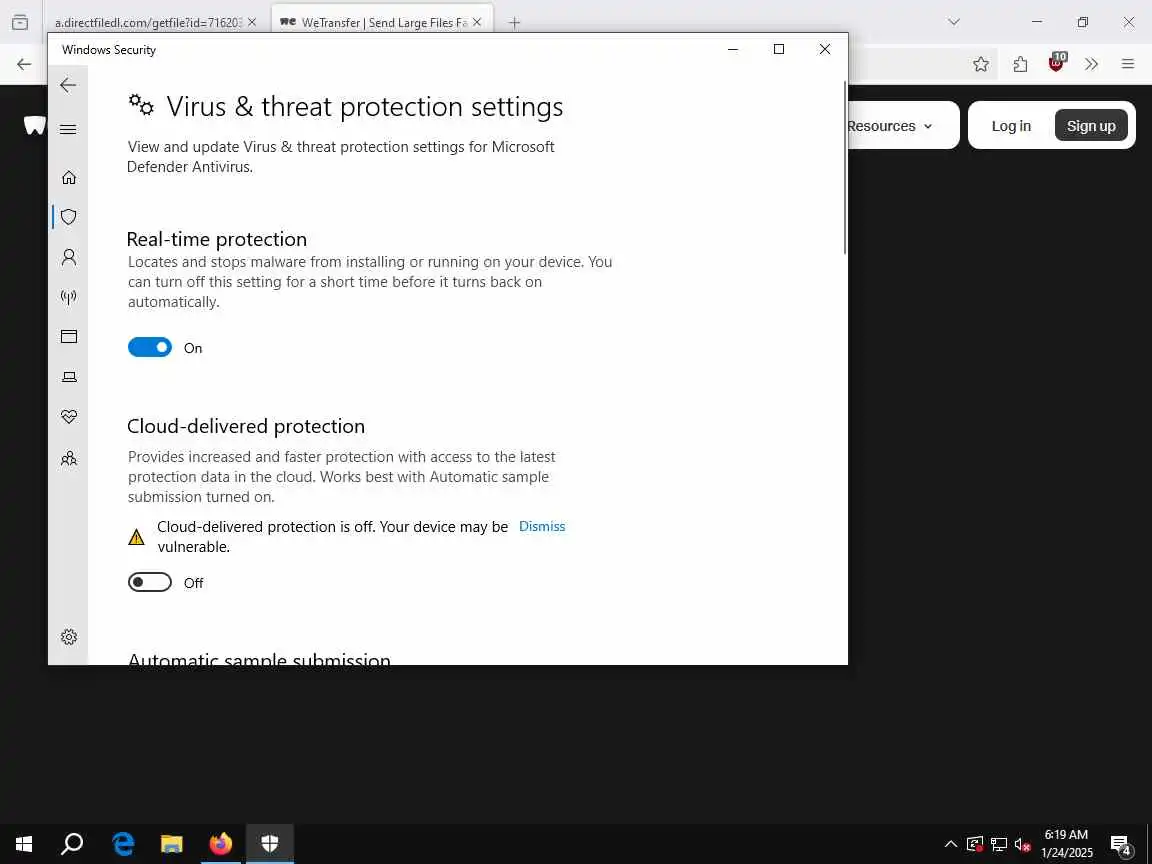Click the Windows Security vertical scrollbar
Screen dimensions: 1152x864
845,168
